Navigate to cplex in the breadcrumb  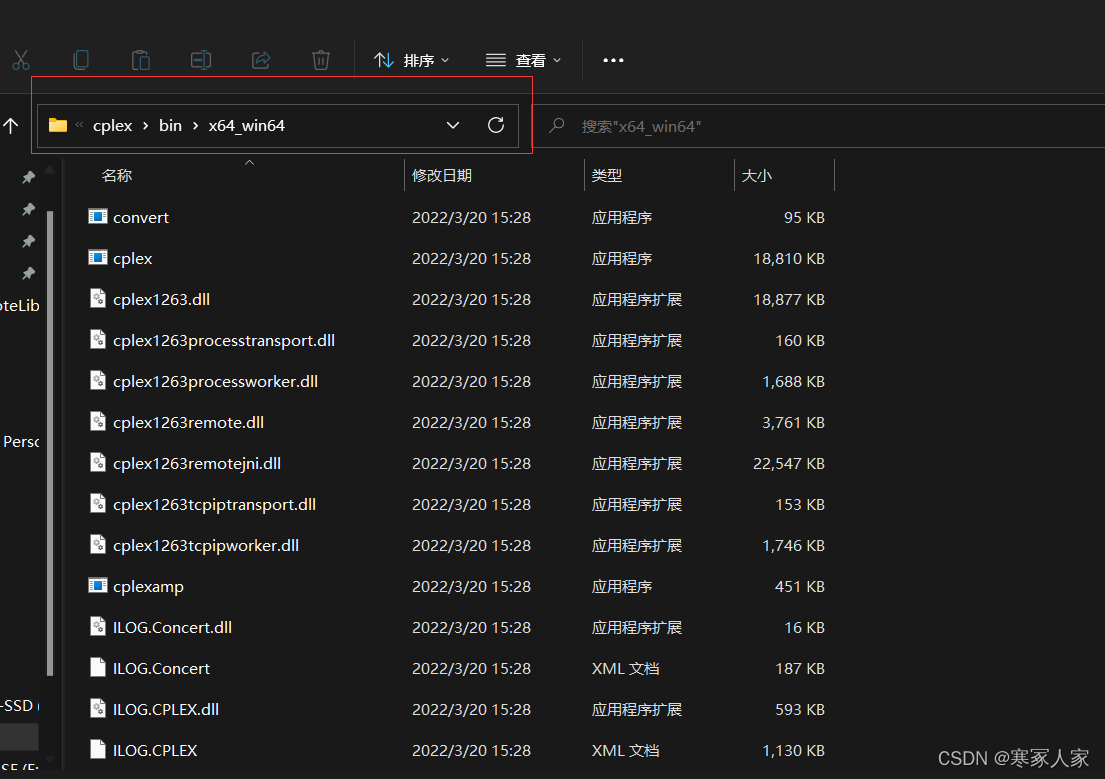[113, 125]
